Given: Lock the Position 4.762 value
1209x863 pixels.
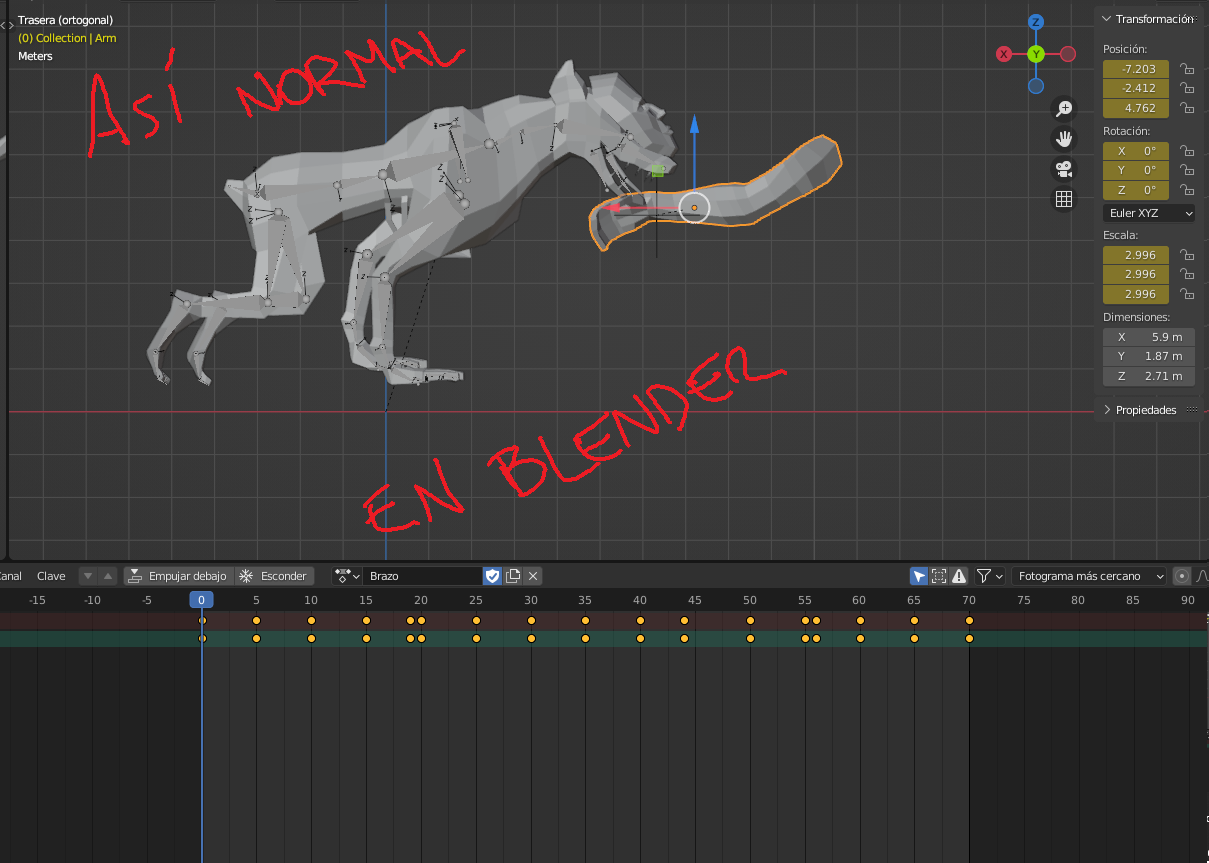Looking at the screenshot, I should (1186, 108).
